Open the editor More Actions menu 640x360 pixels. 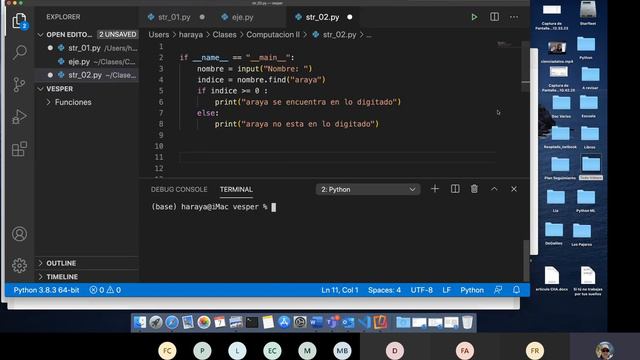tap(514, 17)
